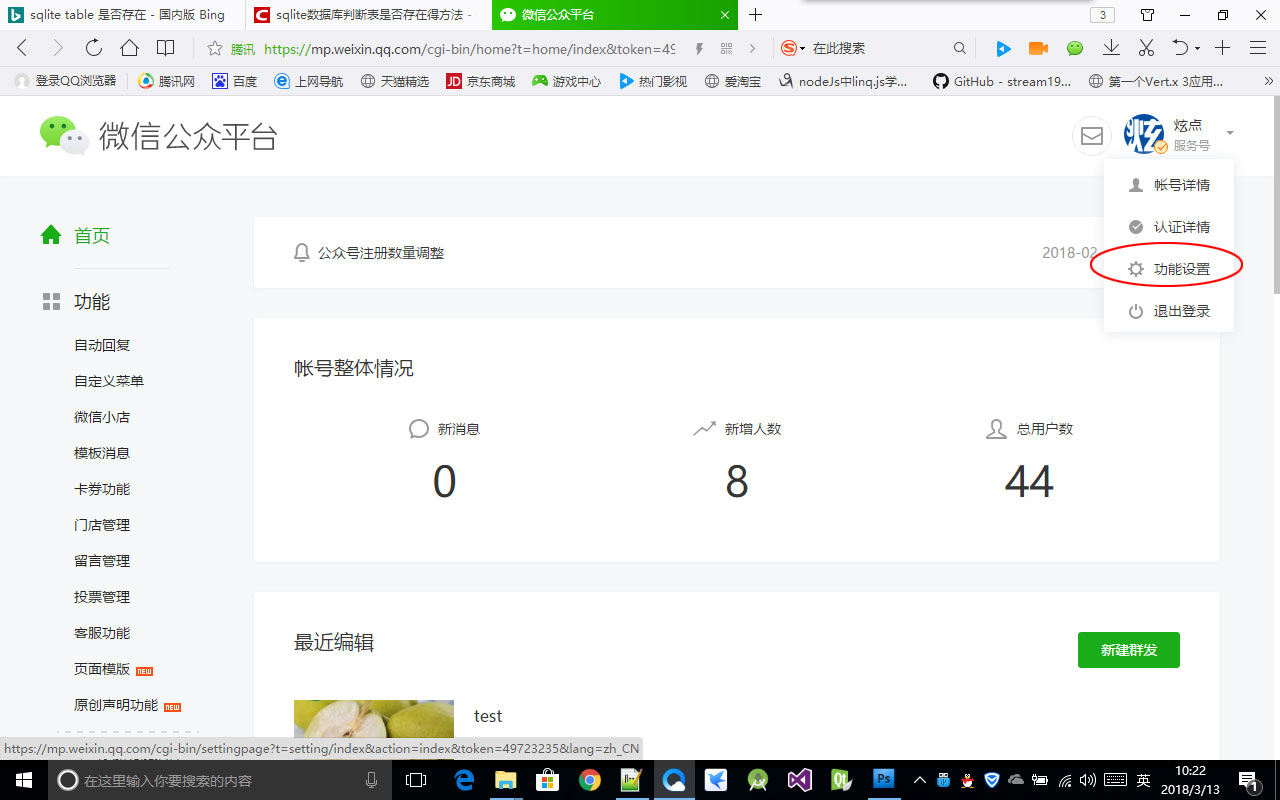Viewport: 1280px width, 800px height.
Task: Open Visual Studio from the taskbar
Action: (x=799, y=780)
